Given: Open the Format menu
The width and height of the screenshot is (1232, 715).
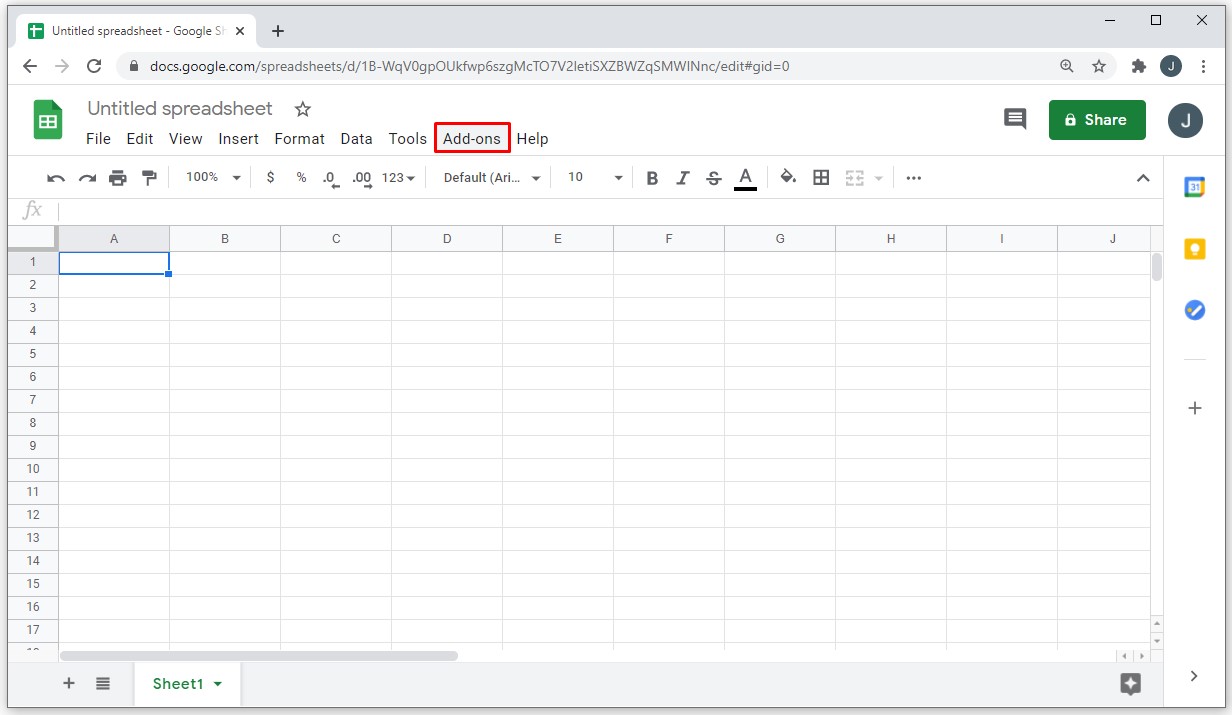Looking at the screenshot, I should [x=299, y=139].
